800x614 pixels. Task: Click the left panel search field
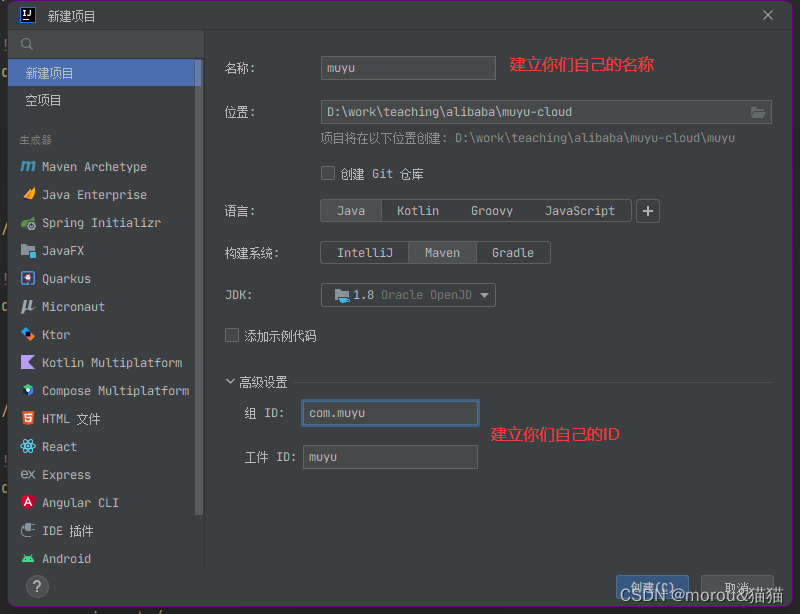106,44
